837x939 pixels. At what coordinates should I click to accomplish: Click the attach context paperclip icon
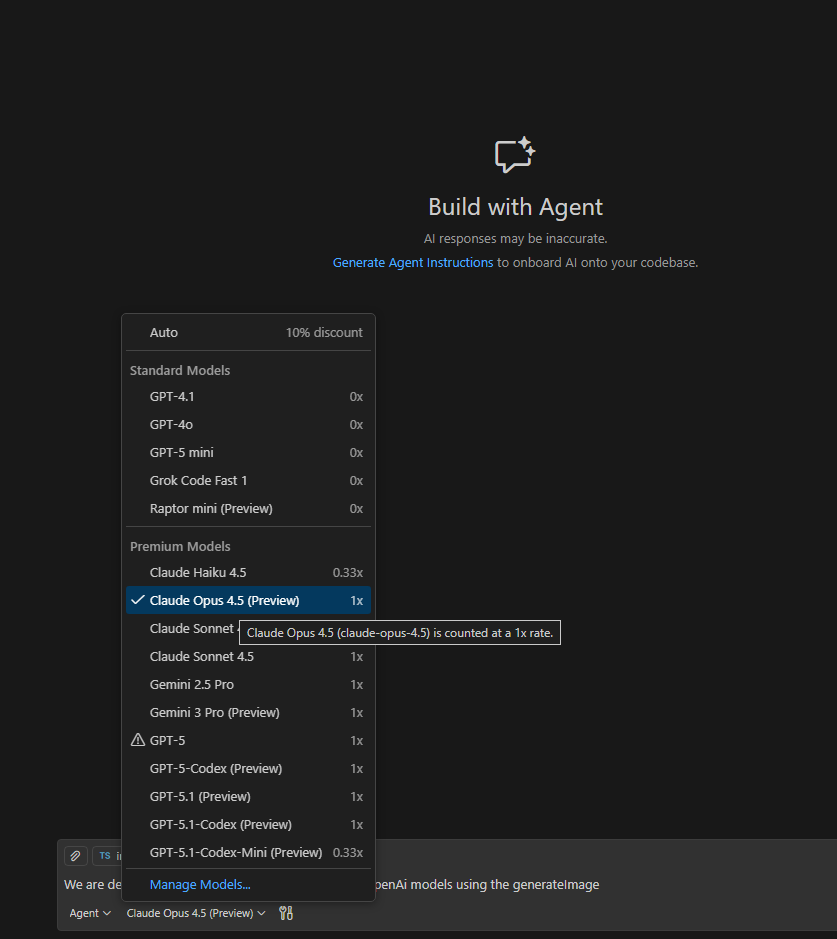pos(75,856)
